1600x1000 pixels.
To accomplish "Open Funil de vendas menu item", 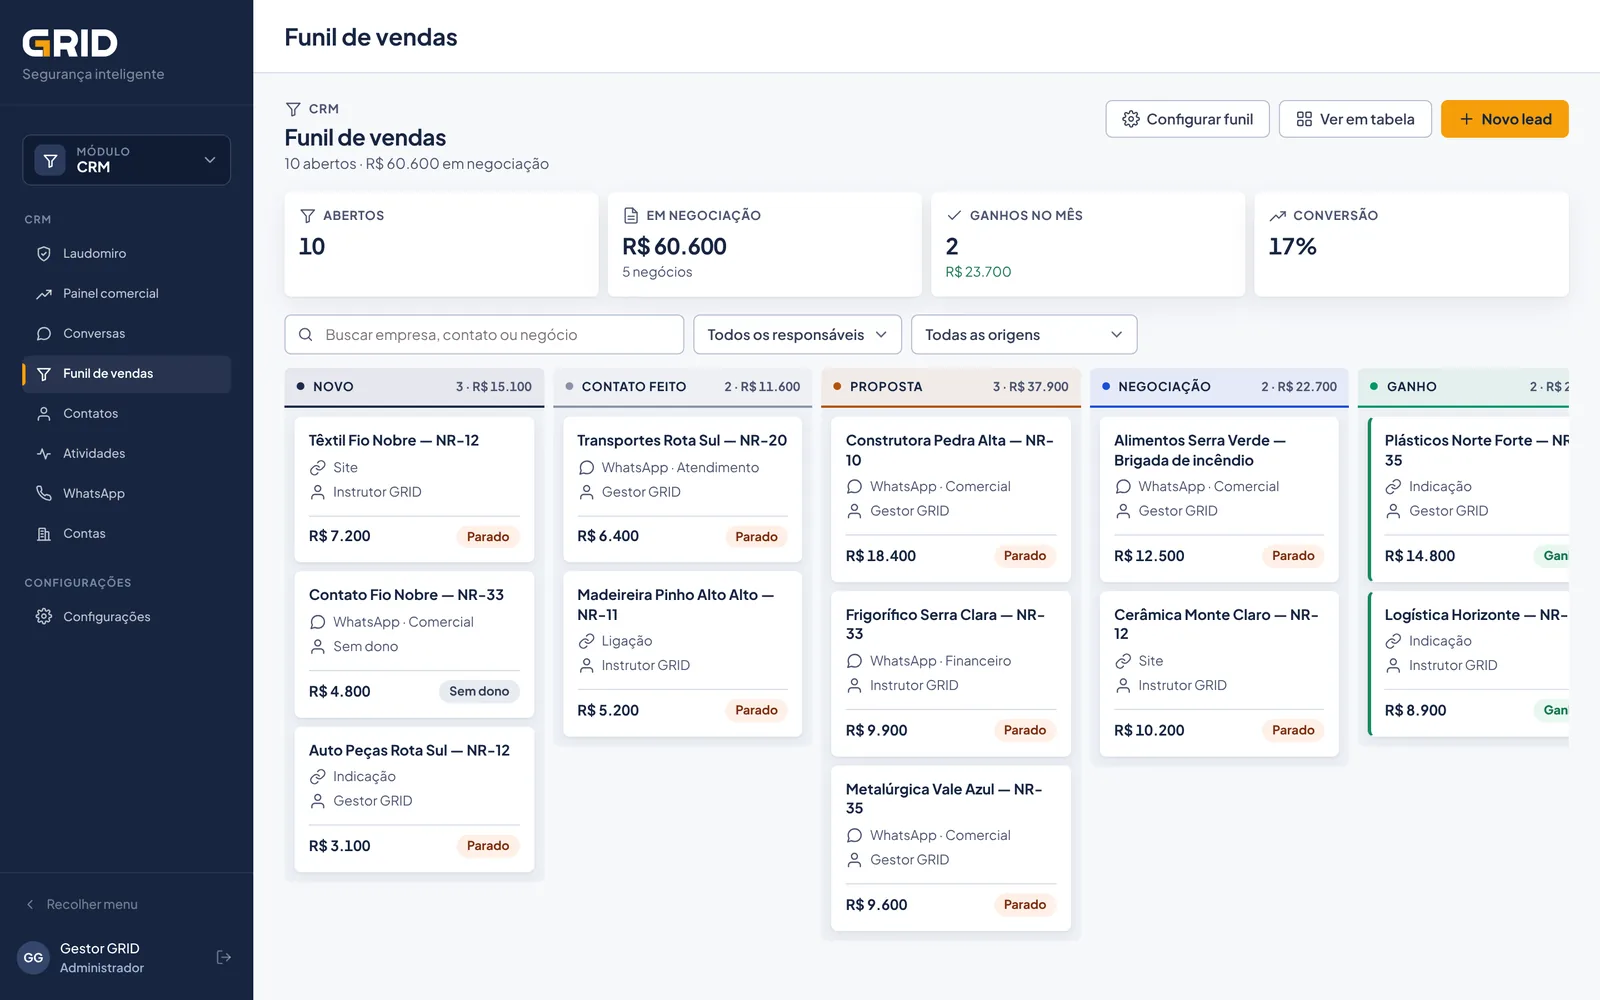I will 127,374.
